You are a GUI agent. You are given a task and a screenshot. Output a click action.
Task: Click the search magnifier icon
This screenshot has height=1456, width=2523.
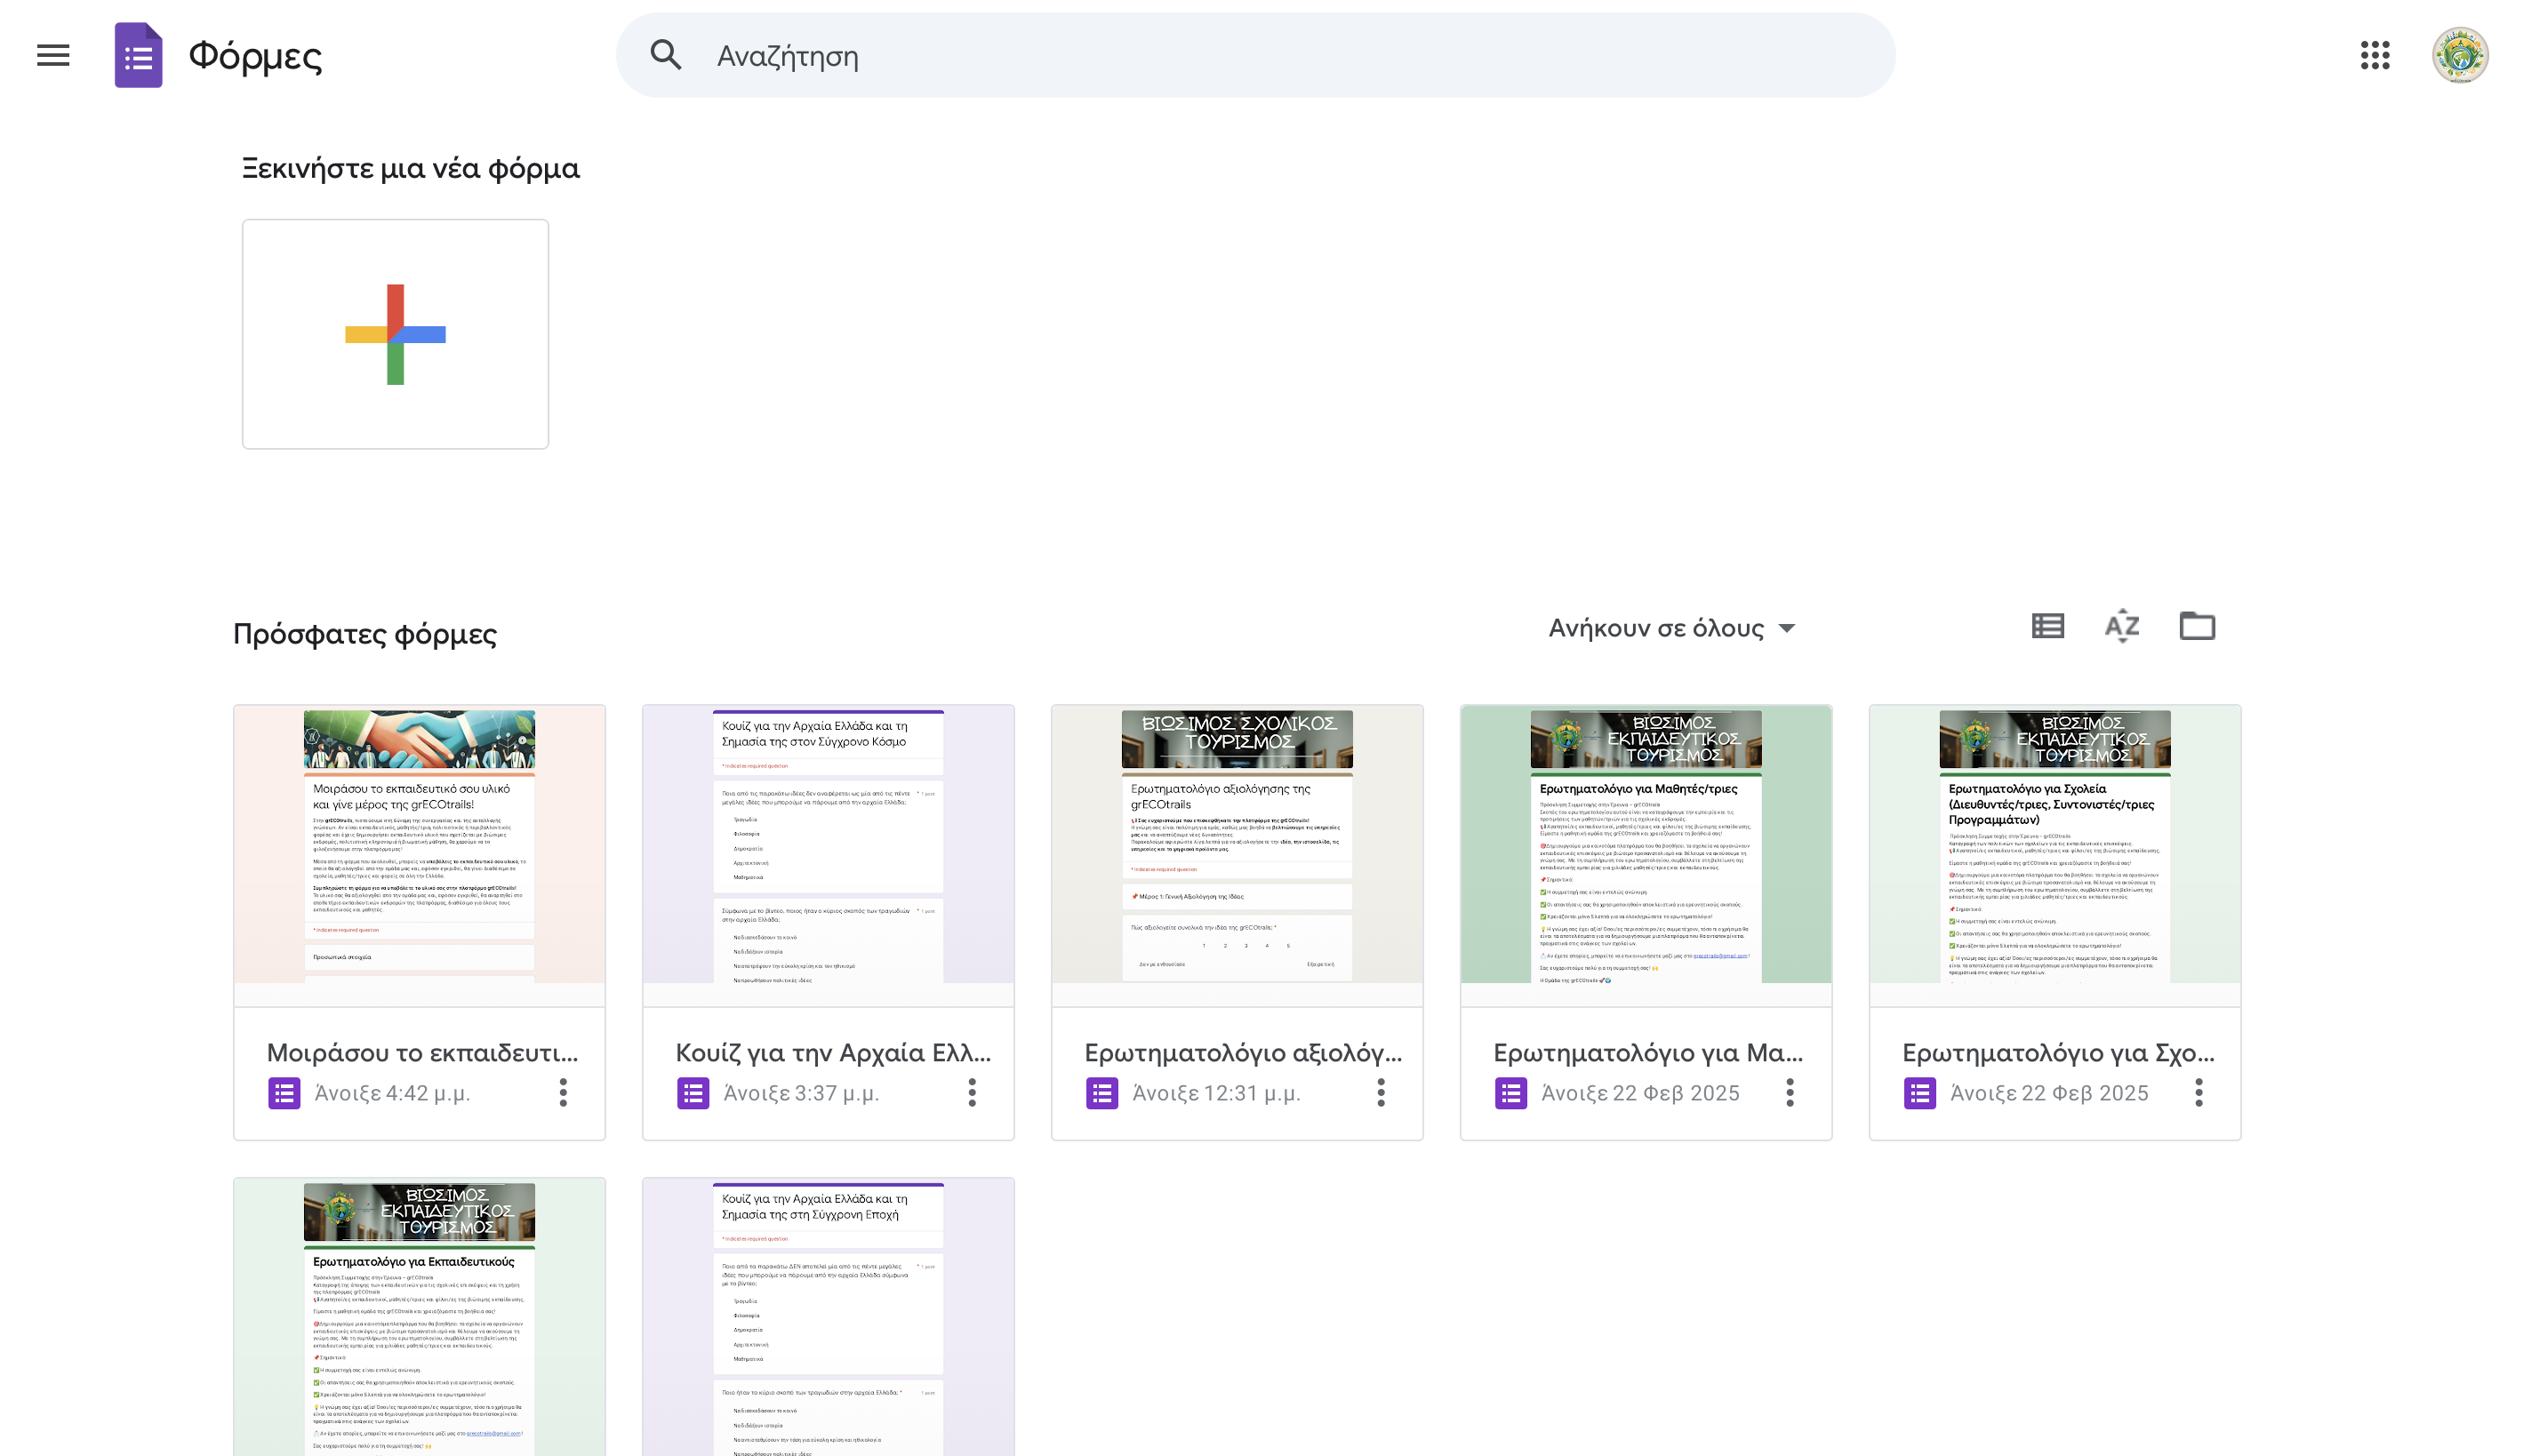click(x=665, y=56)
